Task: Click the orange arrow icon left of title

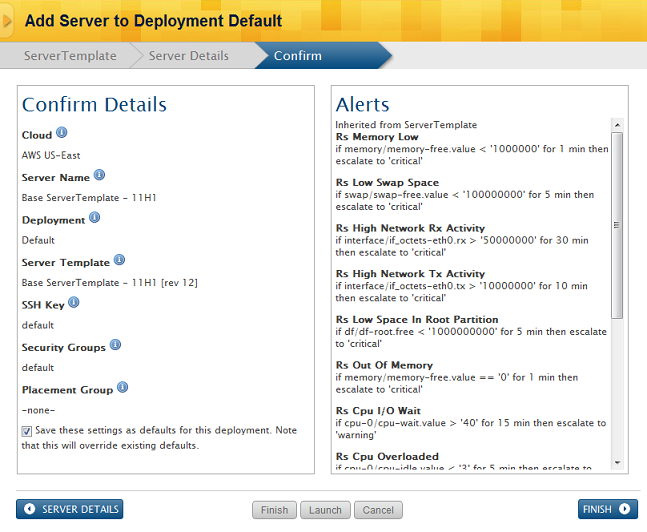Action: pyautogui.click(x=7, y=21)
